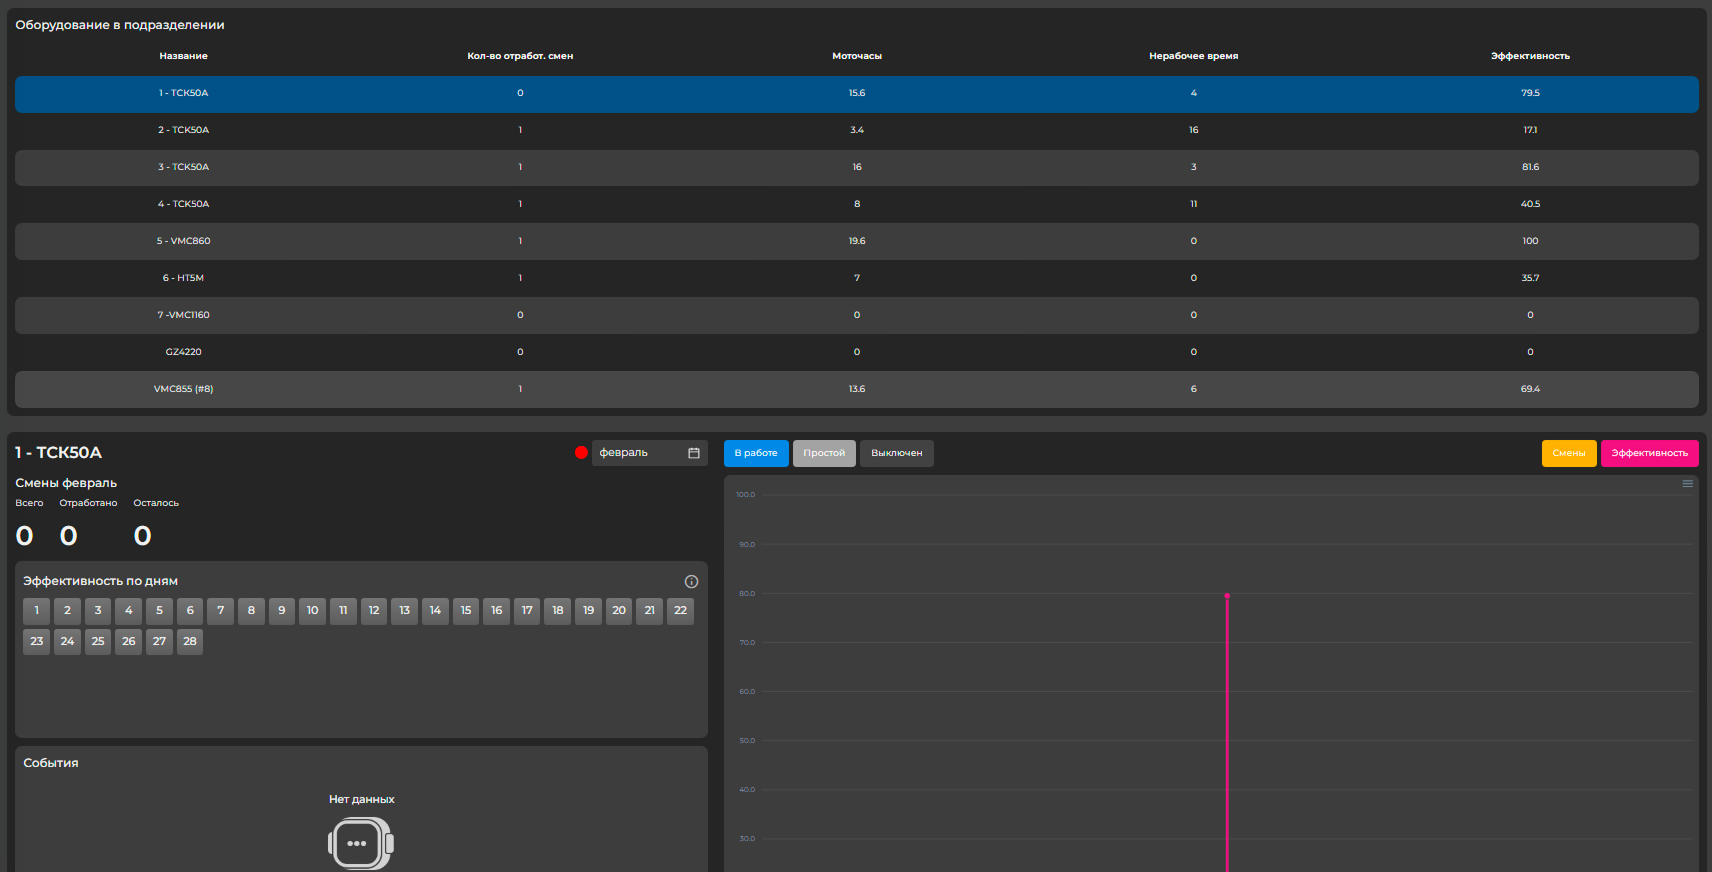Viewport: 1712px width, 872px height.
Task: Select the 5 - VMC860 equipment row
Action: 856,241
